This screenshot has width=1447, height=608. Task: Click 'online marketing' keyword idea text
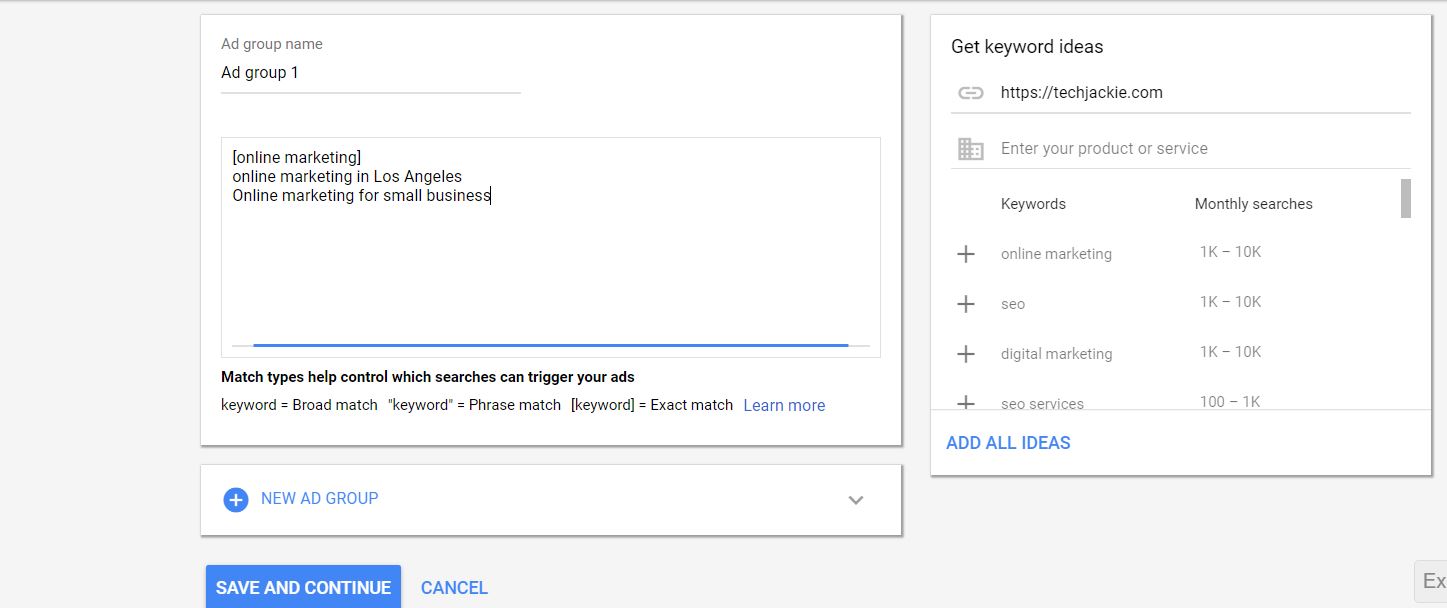(1056, 254)
